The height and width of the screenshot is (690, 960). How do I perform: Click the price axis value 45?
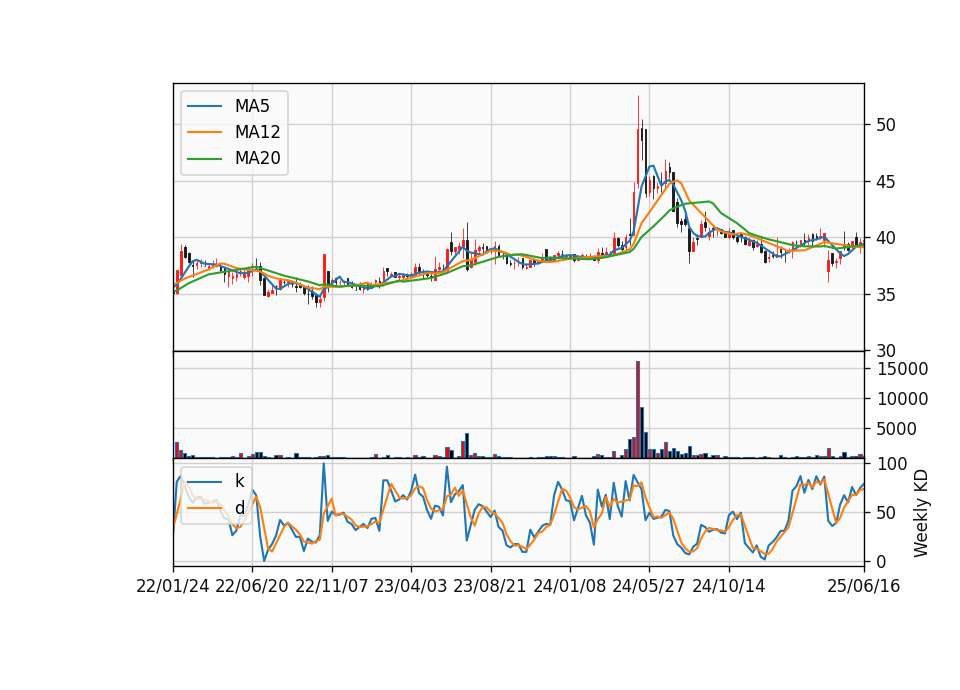[886, 182]
